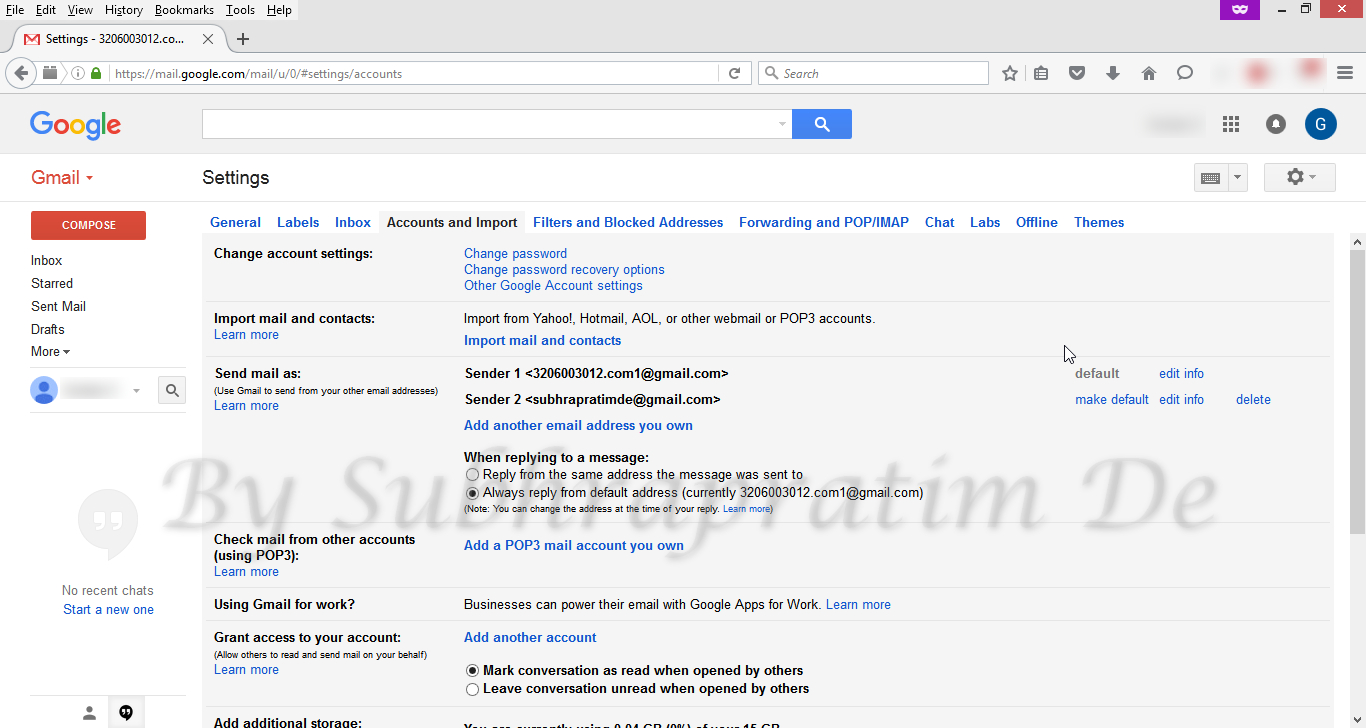
Task: Open the Tools menu
Action: (x=240, y=9)
